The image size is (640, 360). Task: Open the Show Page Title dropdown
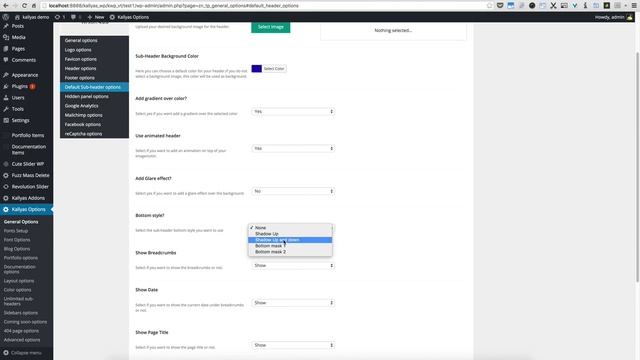pos(293,345)
